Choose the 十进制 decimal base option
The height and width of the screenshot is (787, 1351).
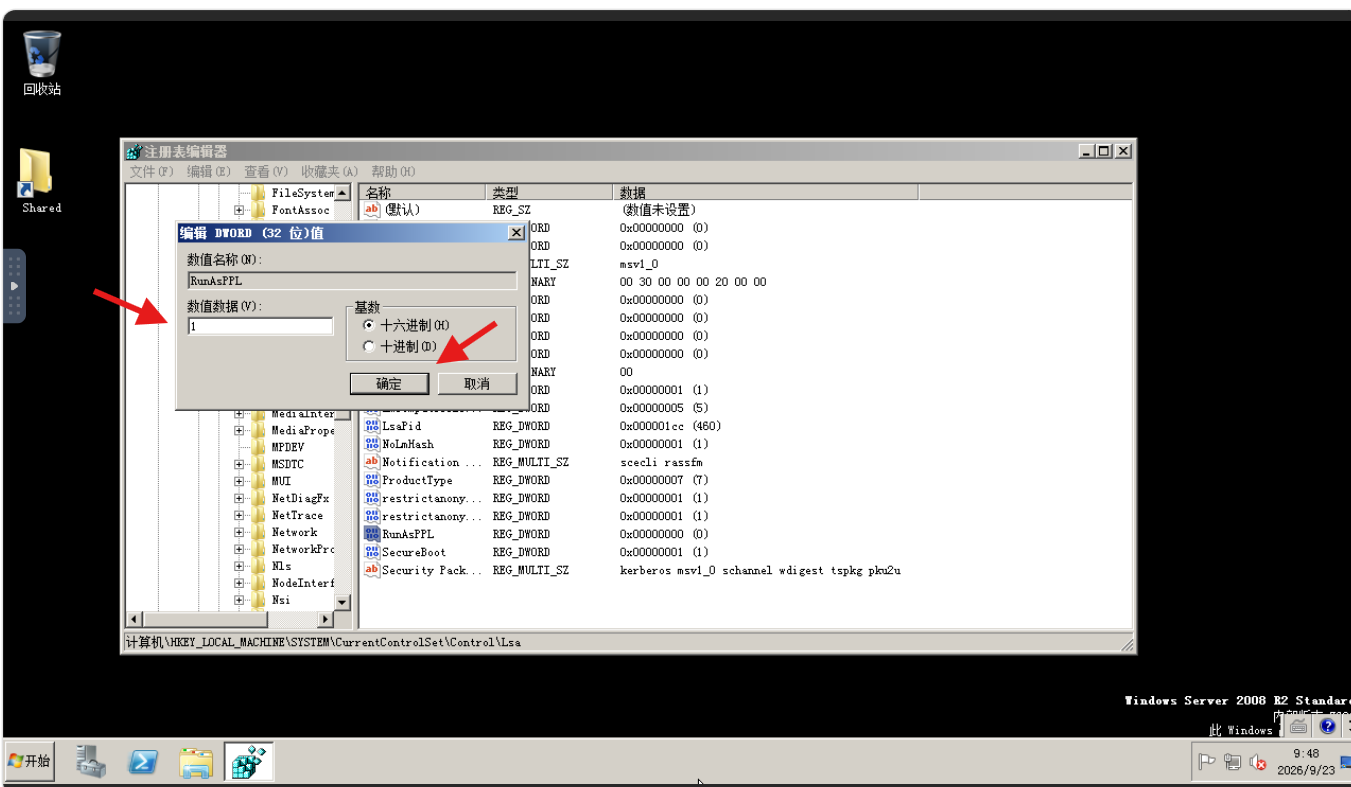click(400, 347)
